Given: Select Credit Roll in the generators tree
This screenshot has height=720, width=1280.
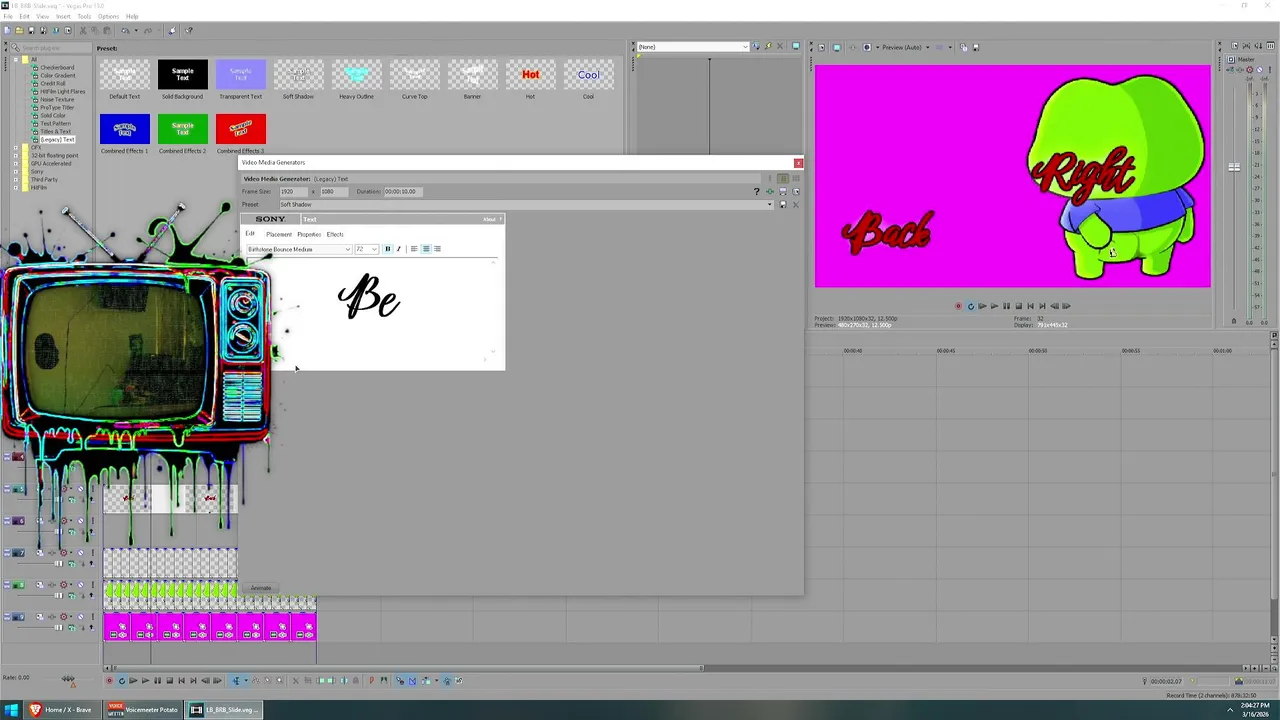Looking at the screenshot, I should (53, 83).
